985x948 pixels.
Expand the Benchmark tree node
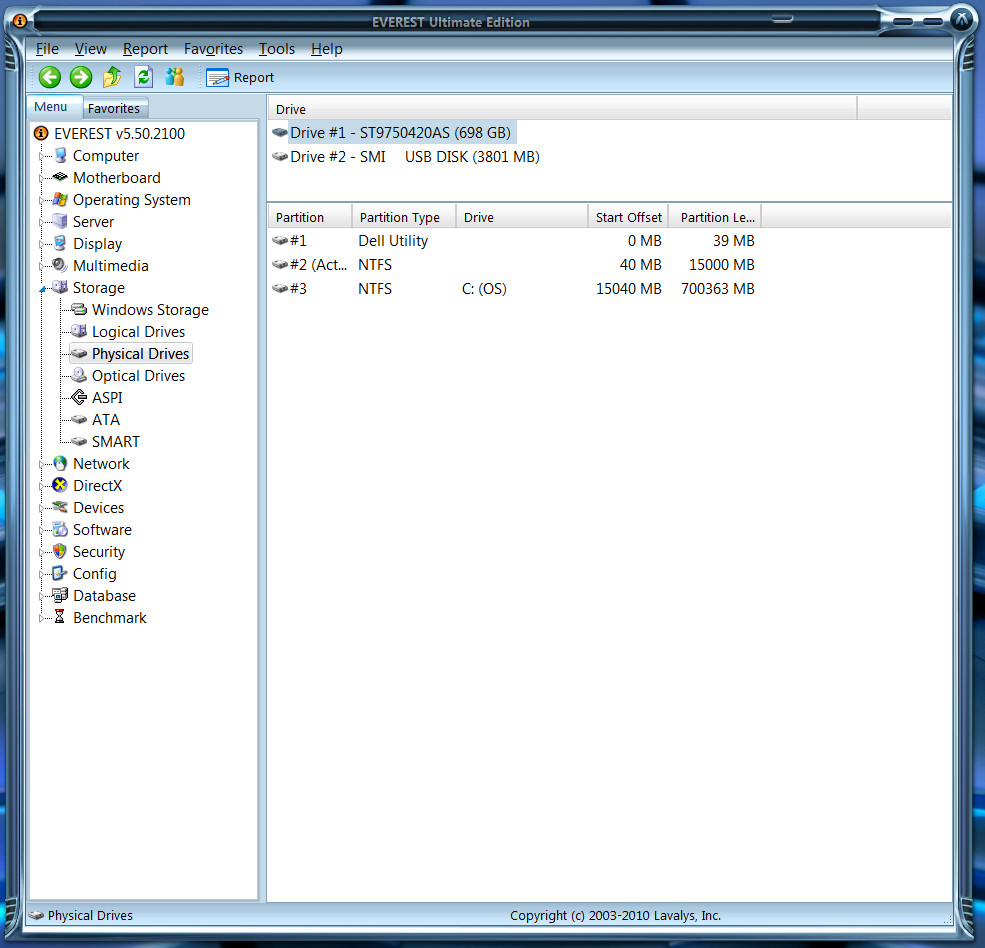coord(42,618)
